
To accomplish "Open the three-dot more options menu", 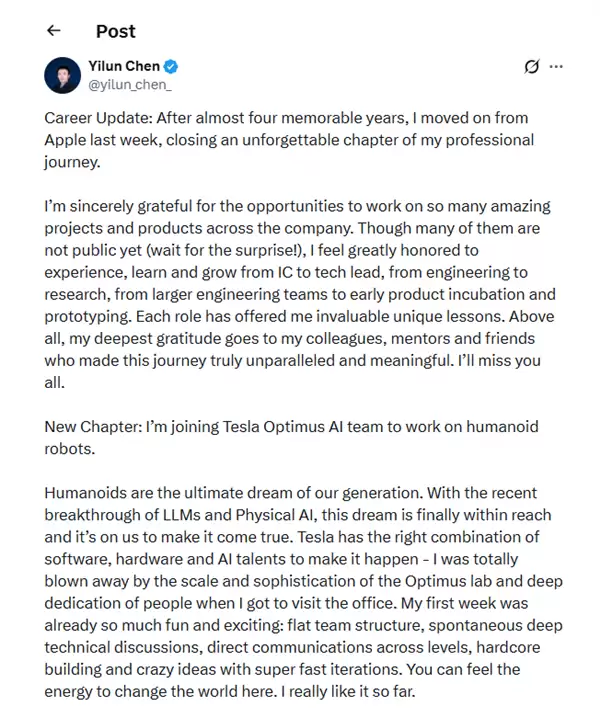I will pyautogui.click(x=557, y=67).
